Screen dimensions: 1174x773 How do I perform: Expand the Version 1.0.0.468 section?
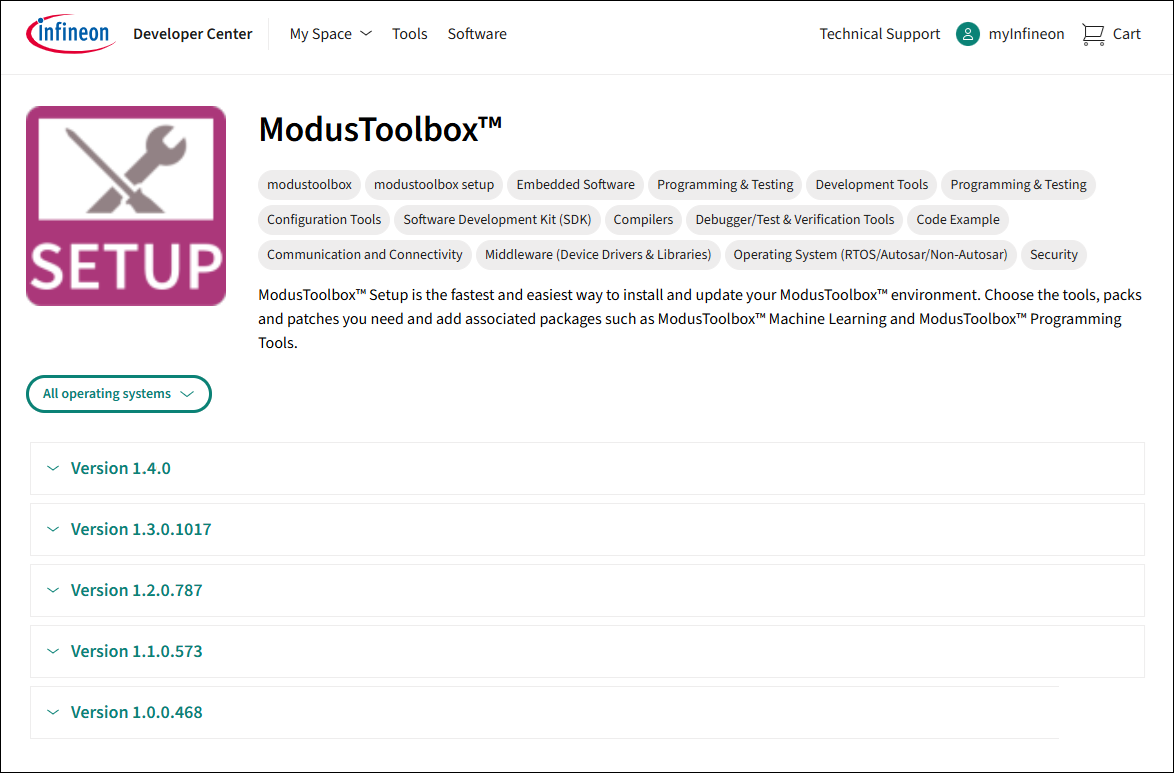click(136, 712)
